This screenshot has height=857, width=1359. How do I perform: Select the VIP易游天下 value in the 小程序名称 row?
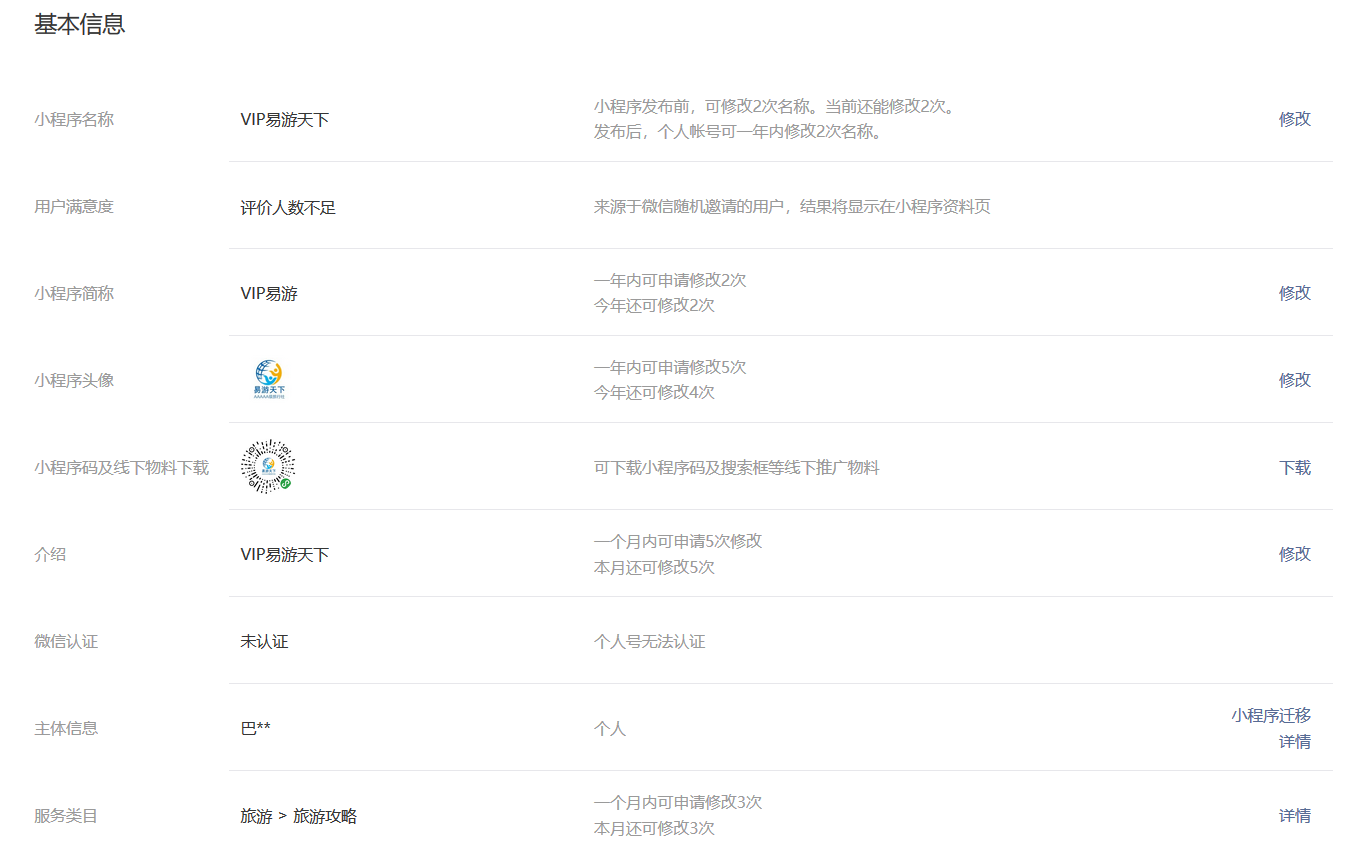coord(285,120)
